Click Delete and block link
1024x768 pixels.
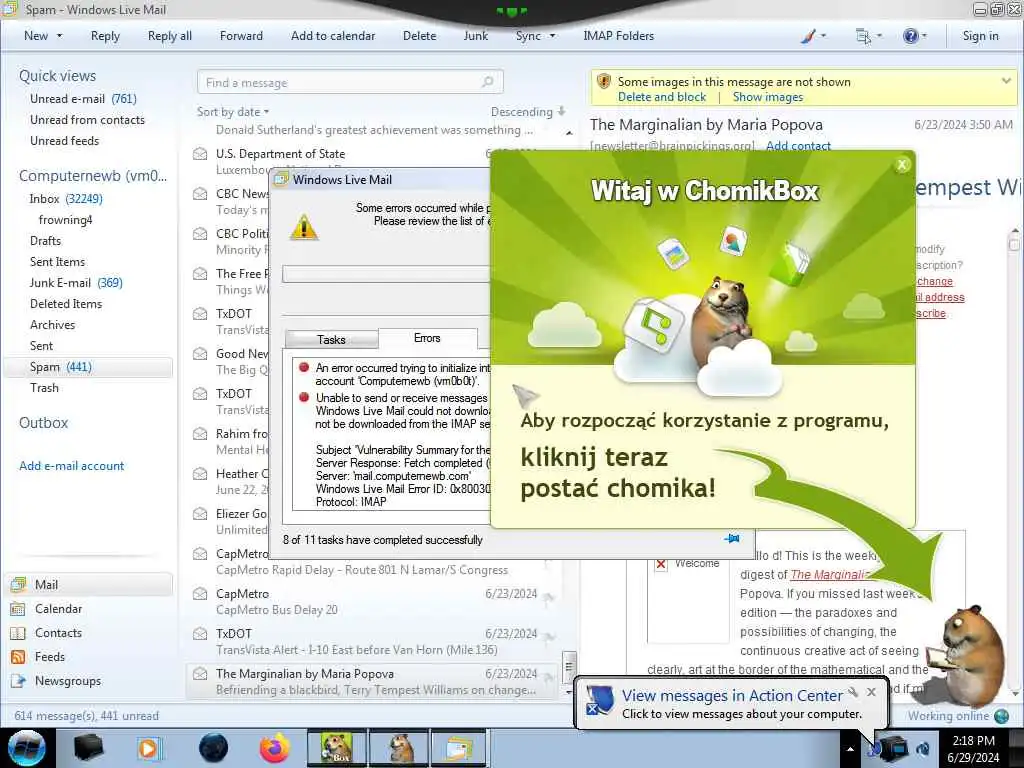(662, 97)
